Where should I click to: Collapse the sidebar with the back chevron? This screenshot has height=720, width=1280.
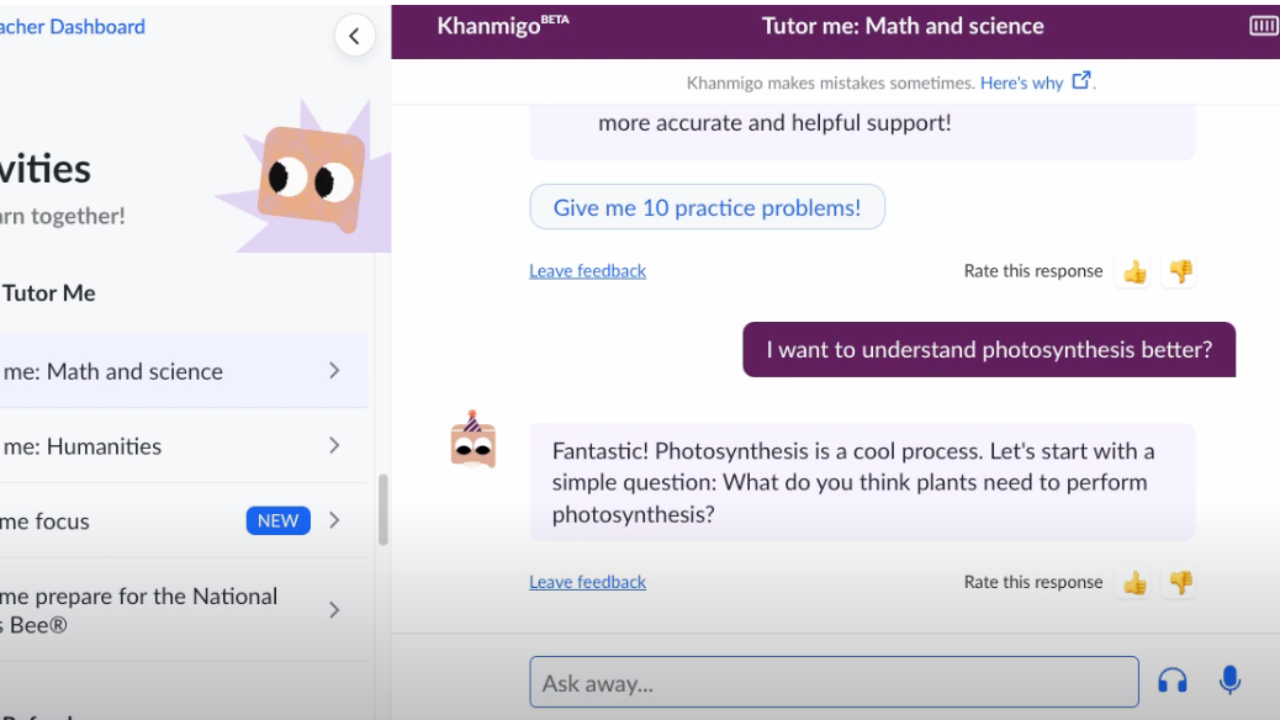click(x=354, y=37)
